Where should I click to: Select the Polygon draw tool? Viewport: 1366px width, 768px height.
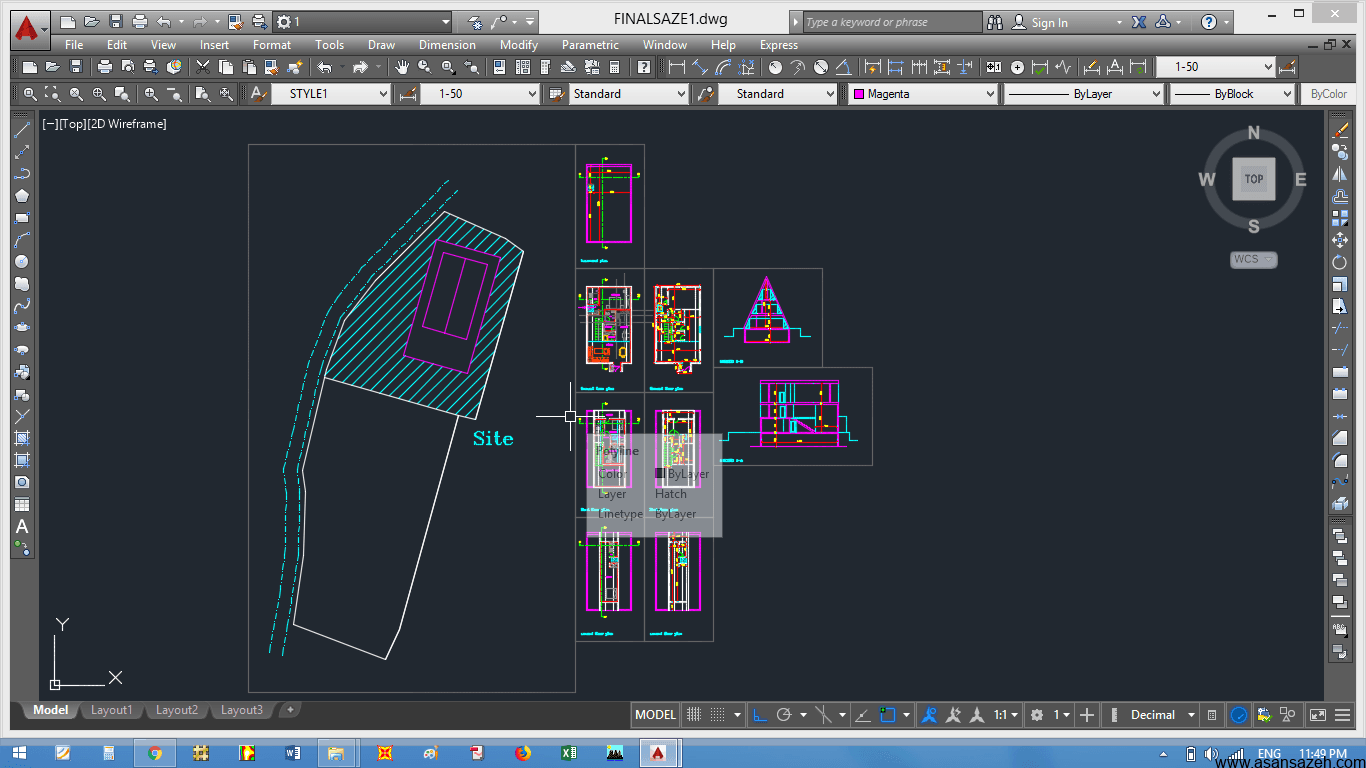22,196
